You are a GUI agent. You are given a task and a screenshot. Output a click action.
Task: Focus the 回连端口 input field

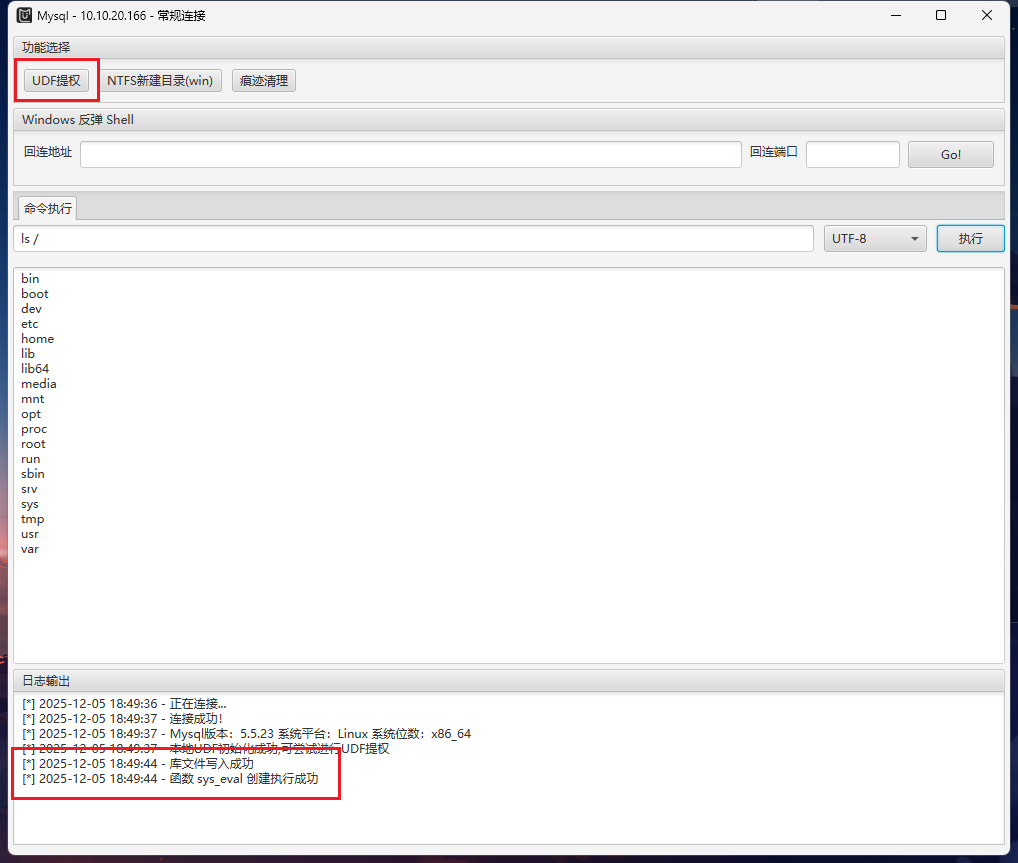point(852,154)
